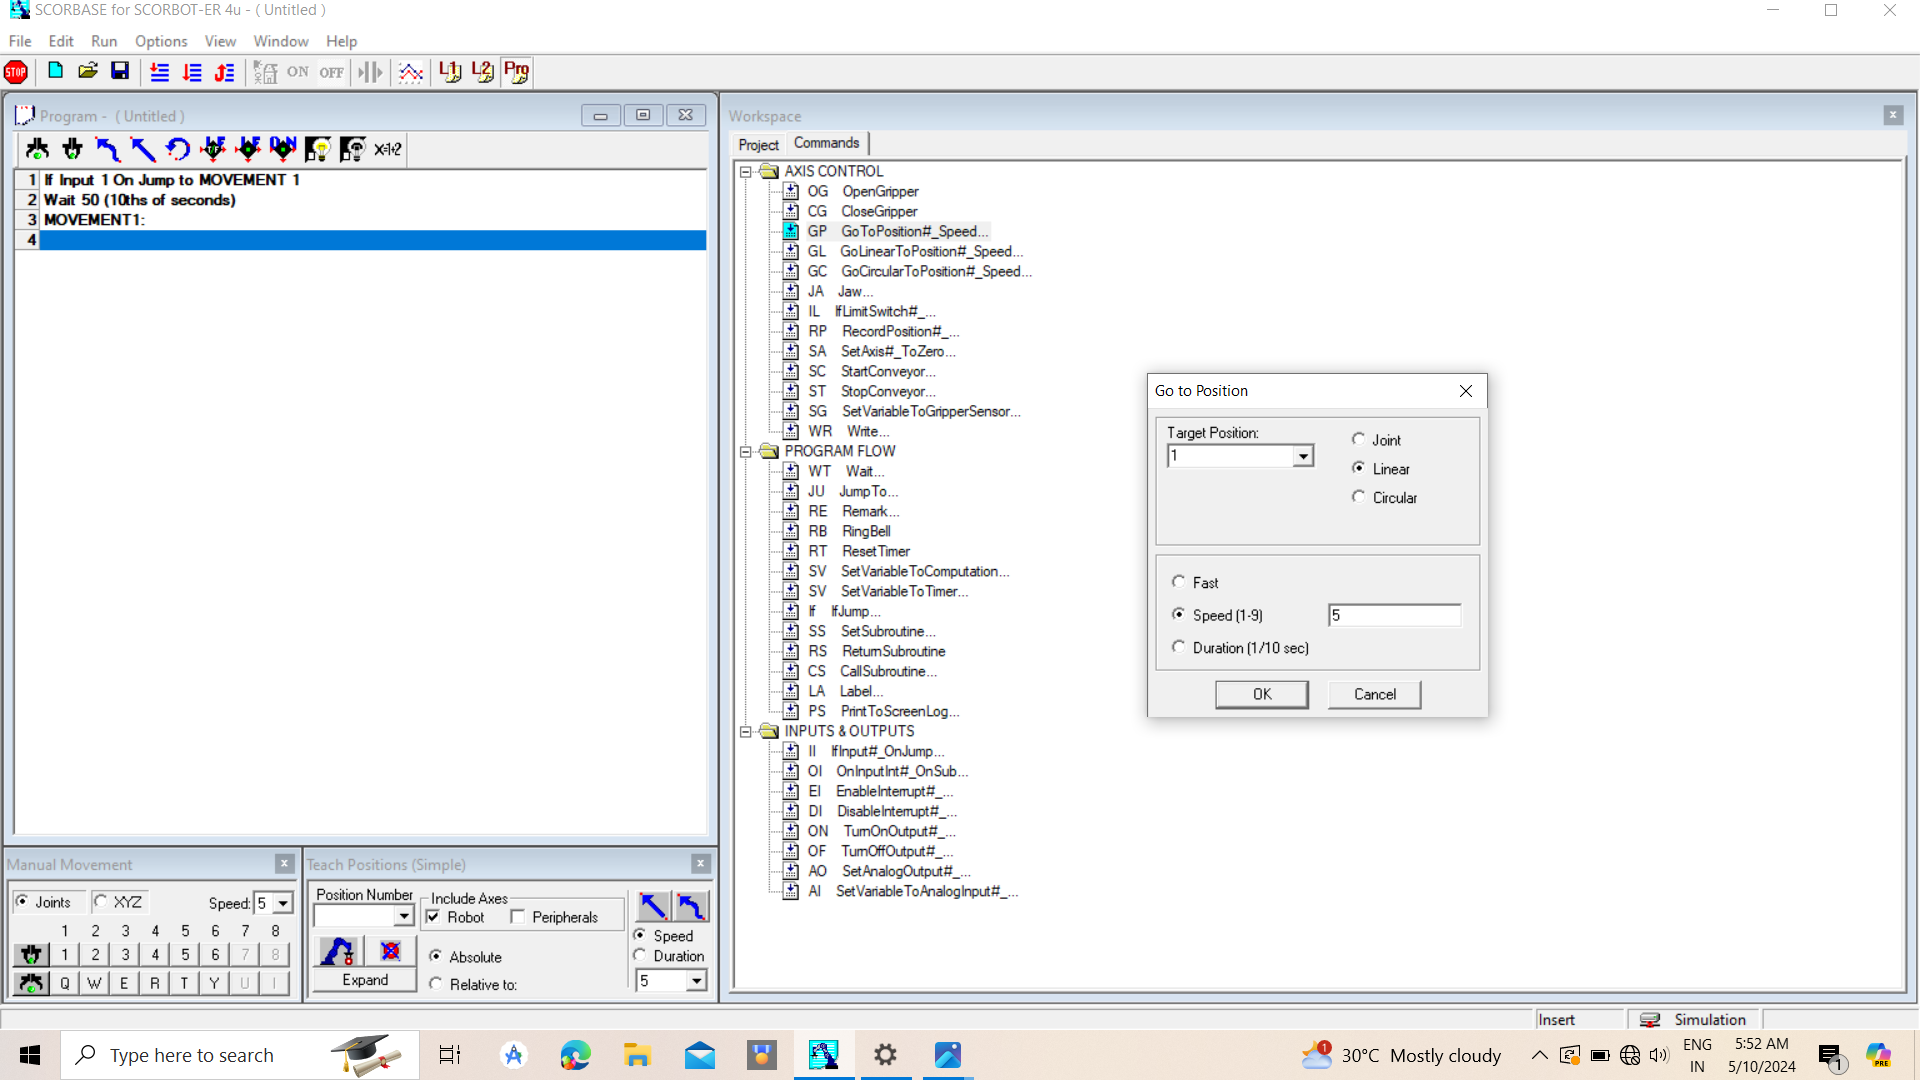Click the Open Gripper icon in Program toolbar

click(x=38, y=149)
